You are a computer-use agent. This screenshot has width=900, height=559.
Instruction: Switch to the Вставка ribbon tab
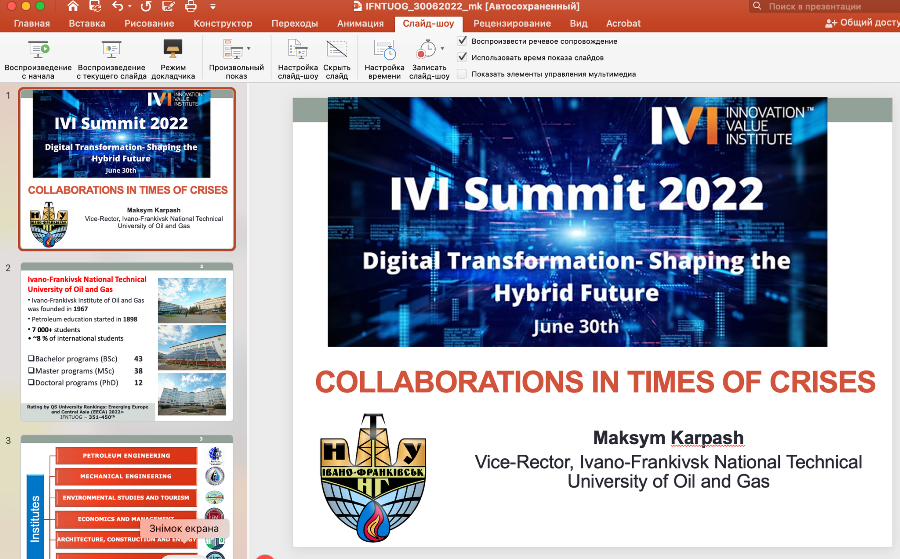click(88, 23)
